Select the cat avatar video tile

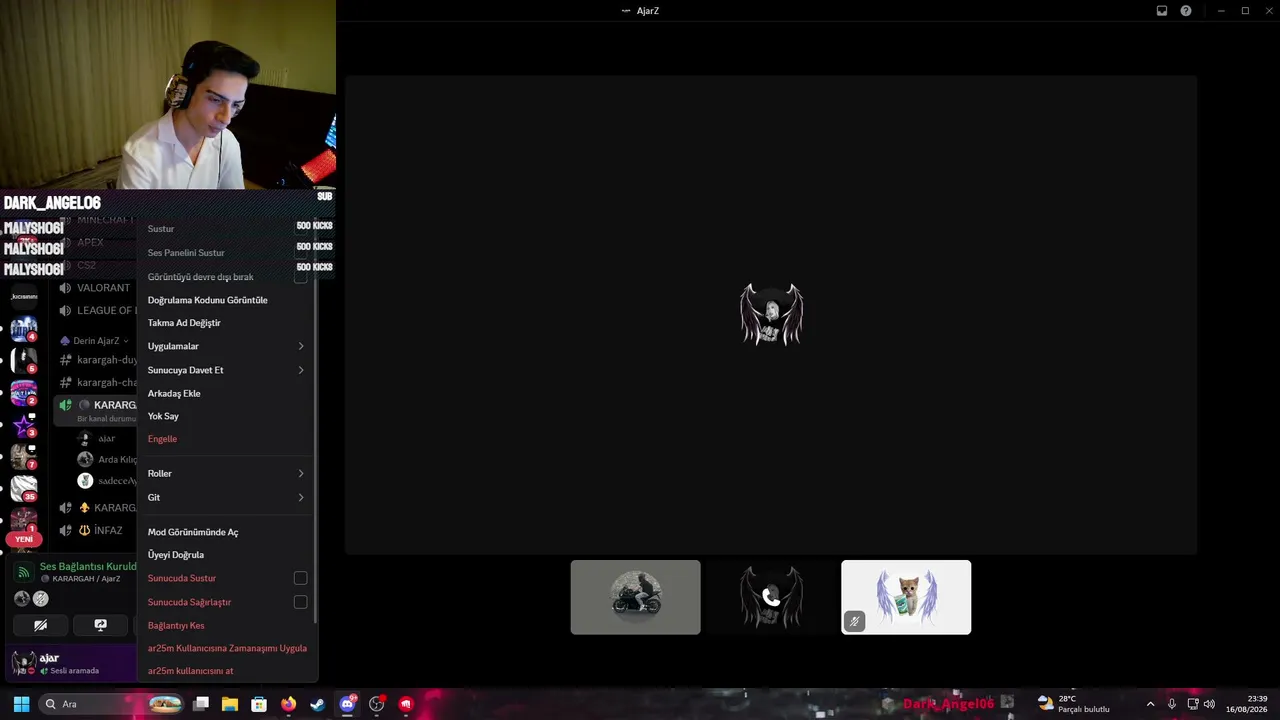click(x=906, y=597)
